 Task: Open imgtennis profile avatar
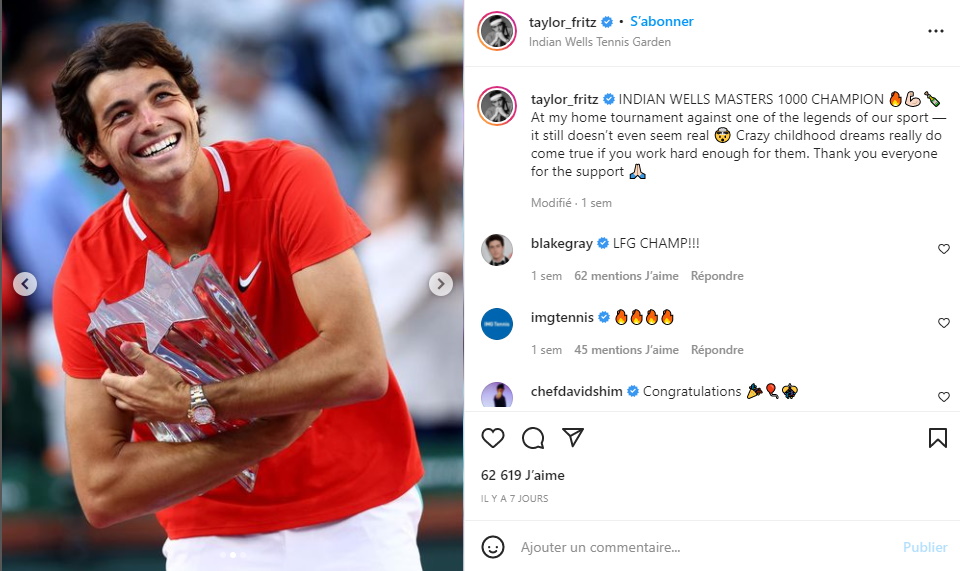[497, 324]
